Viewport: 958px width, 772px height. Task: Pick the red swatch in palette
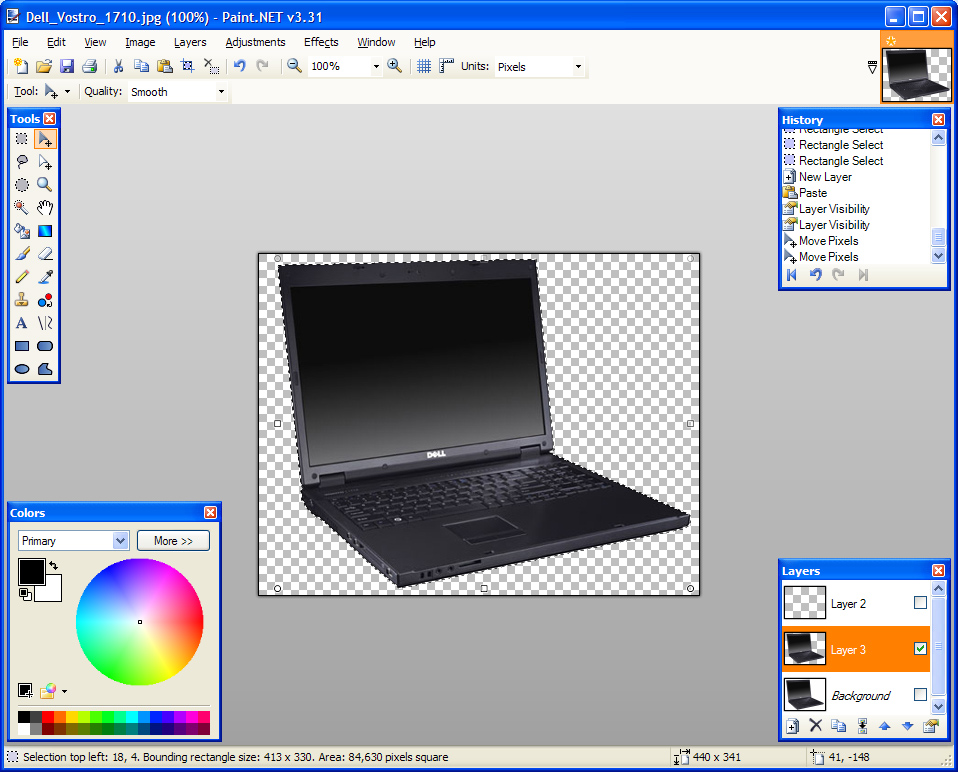pos(48,716)
